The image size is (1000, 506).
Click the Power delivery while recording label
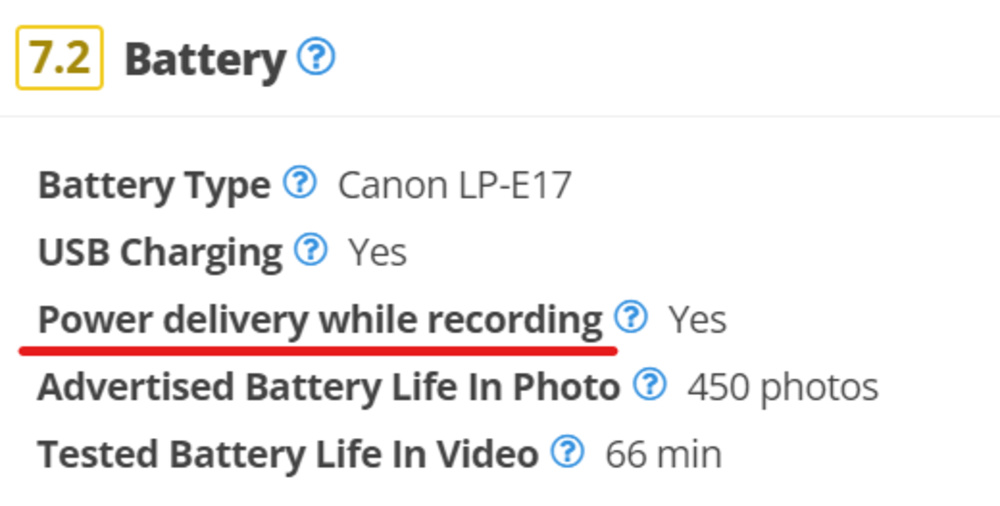click(x=320, y=320)
